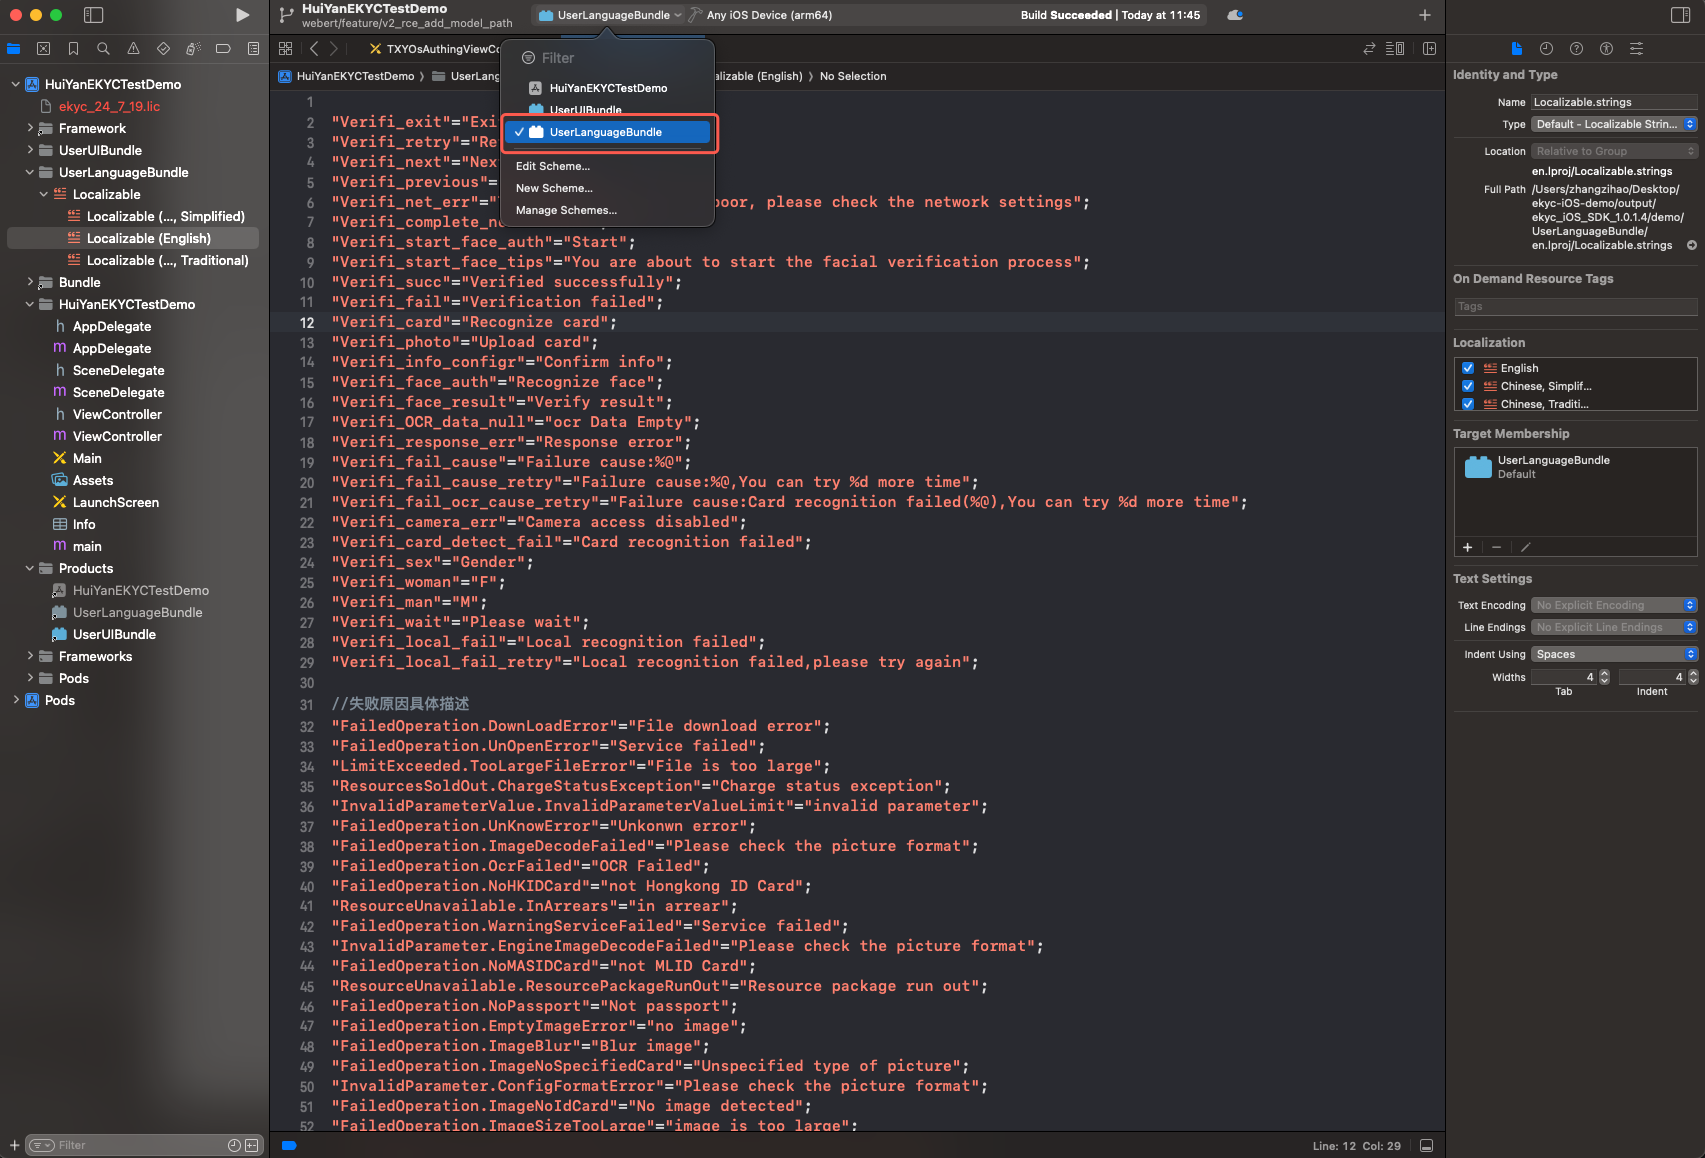Show the History inspector clock icon
Viewport: 1705px width, 1158px height.
coord(1546,48)
